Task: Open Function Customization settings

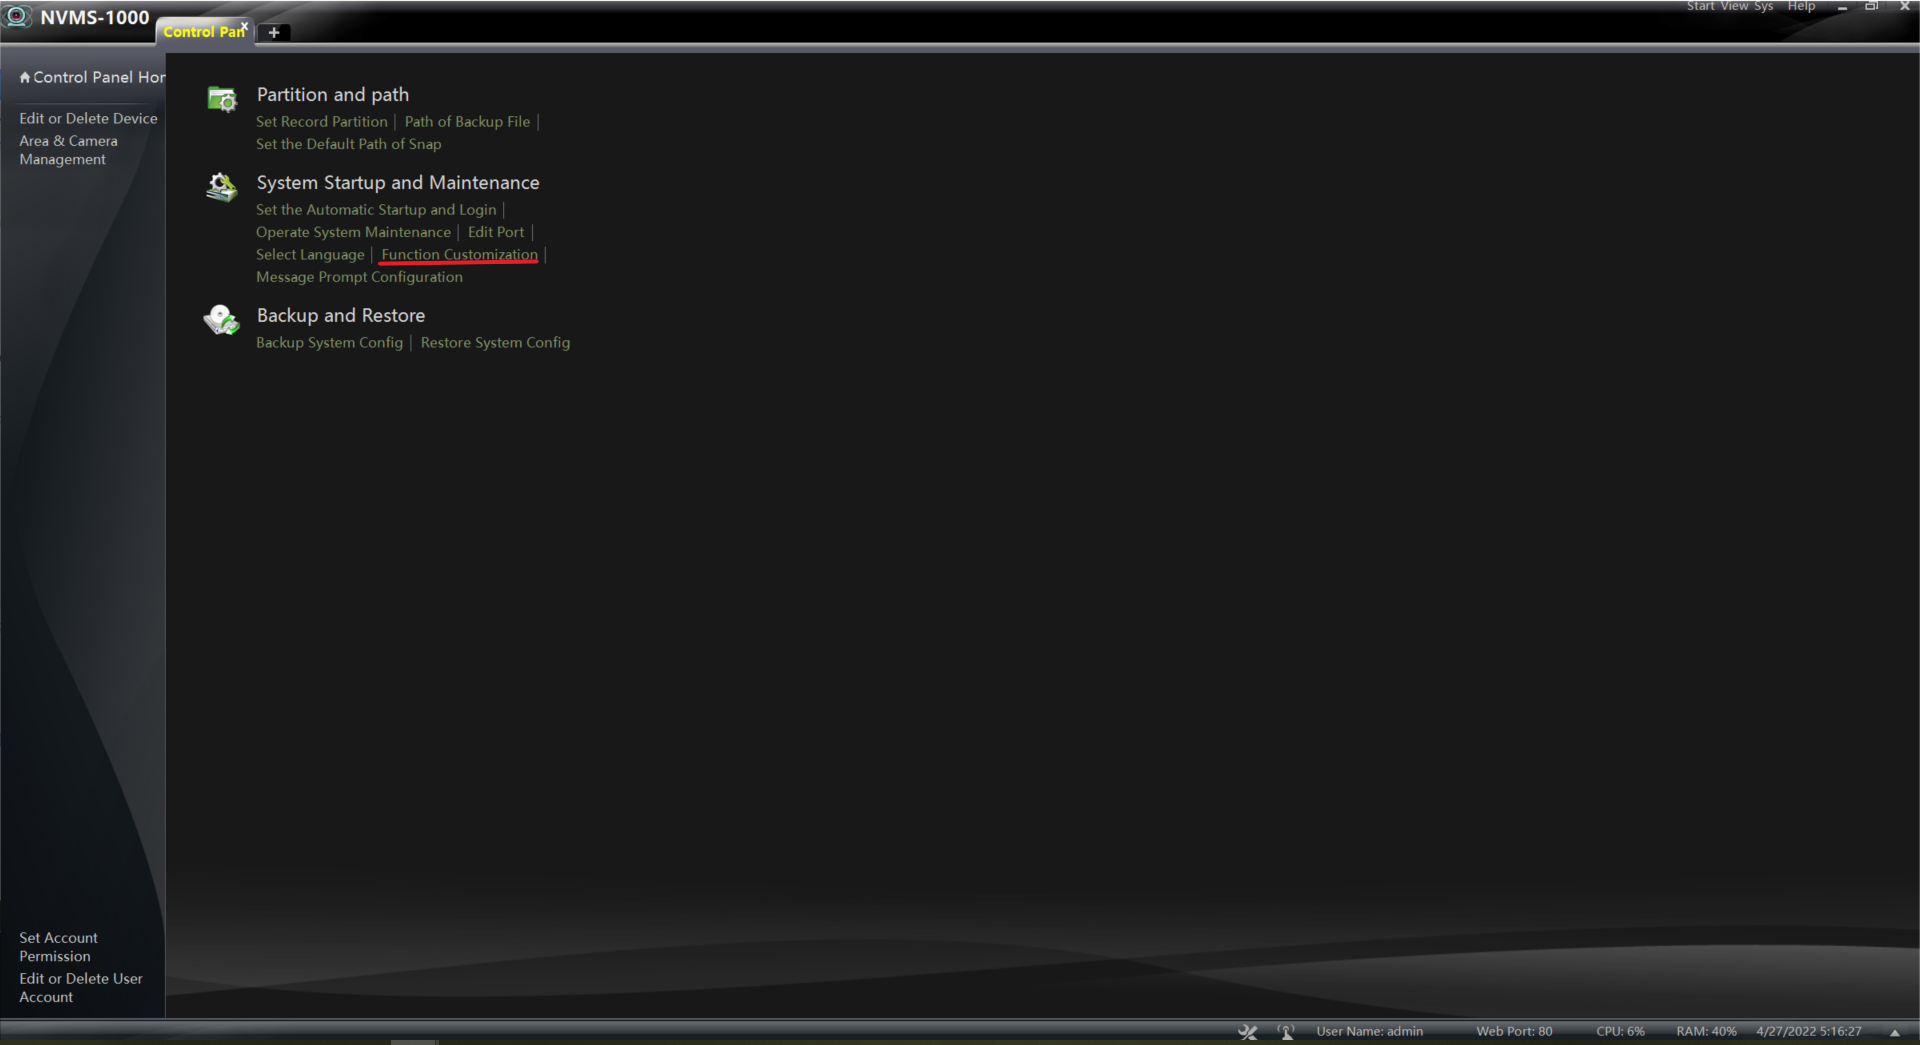Action: (459, 255)
